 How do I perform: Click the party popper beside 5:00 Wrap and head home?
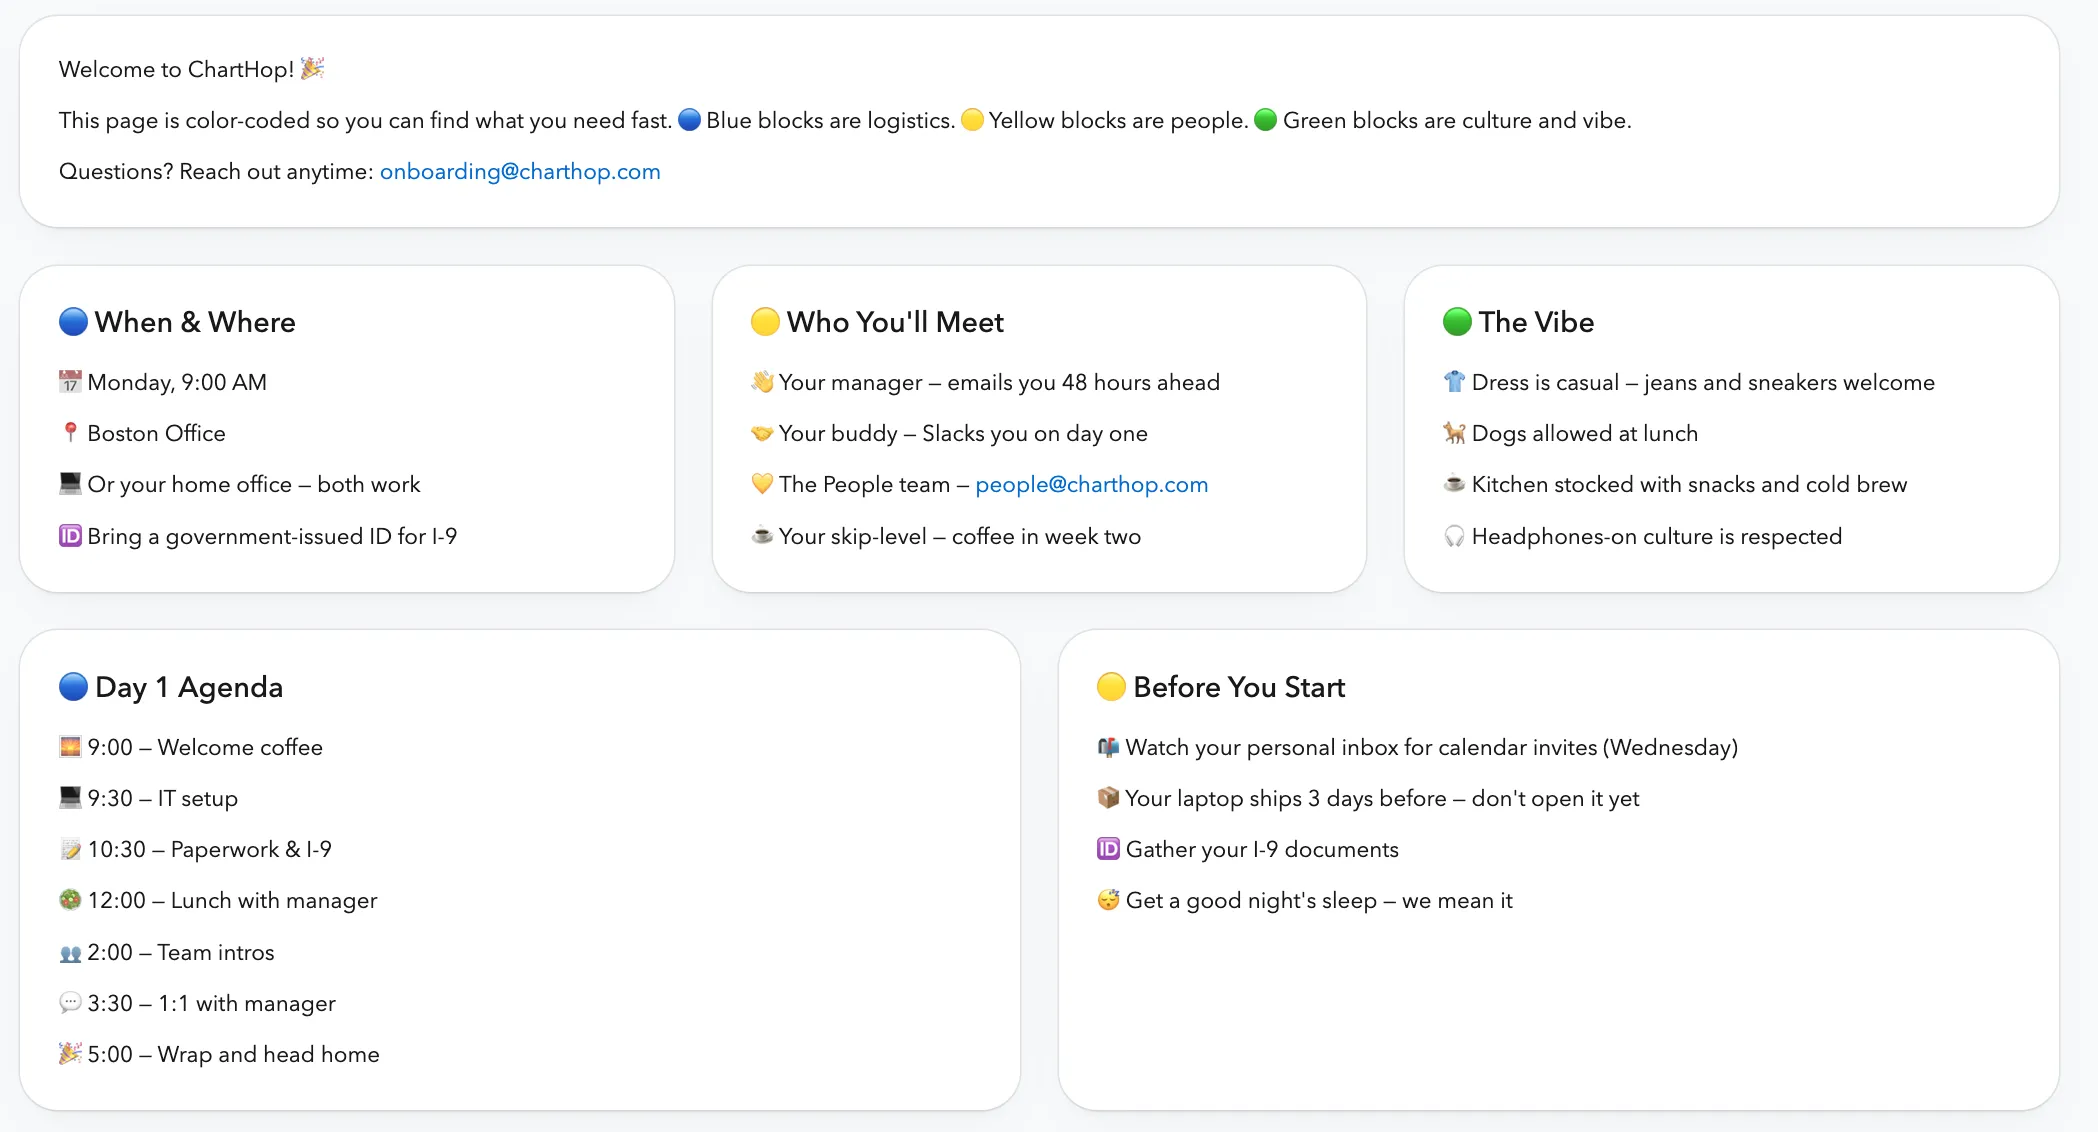(x=70, y=1053)
